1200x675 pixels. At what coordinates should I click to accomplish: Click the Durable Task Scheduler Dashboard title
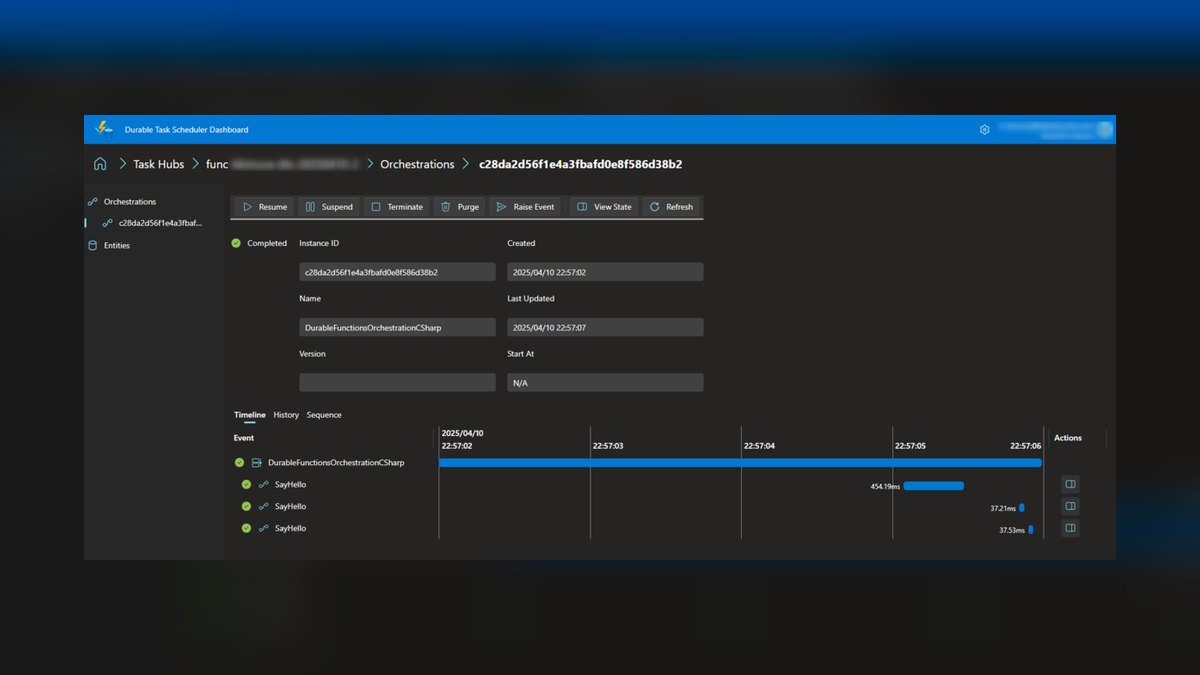pyautogui.click(x=186, y=130)
